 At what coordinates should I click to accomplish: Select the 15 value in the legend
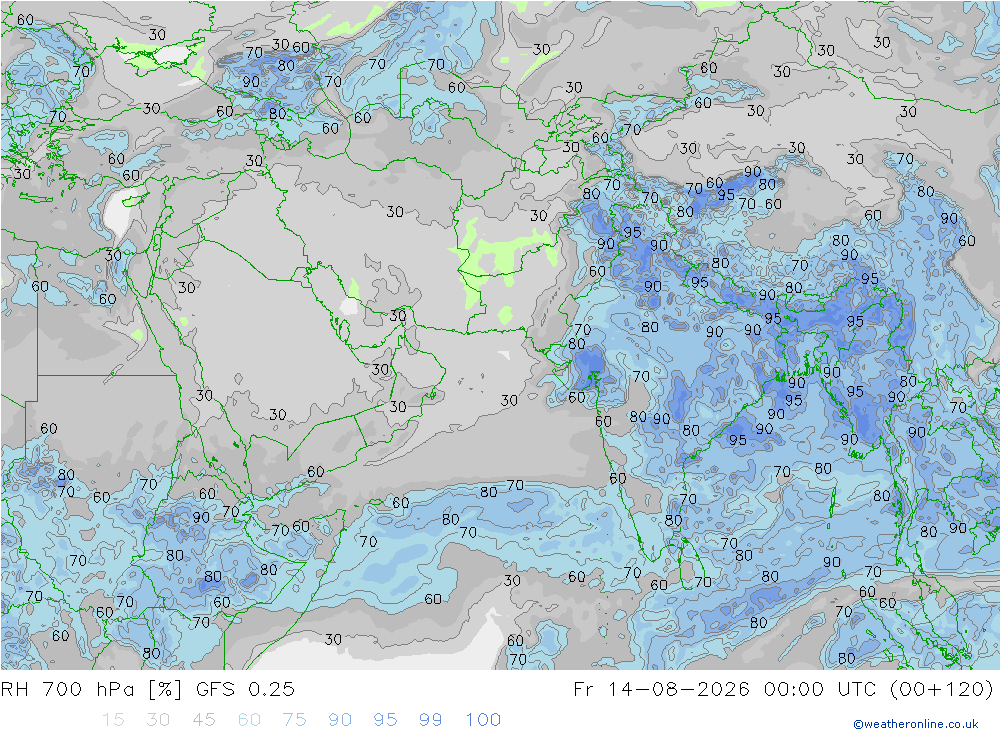[x=113, y=720]
